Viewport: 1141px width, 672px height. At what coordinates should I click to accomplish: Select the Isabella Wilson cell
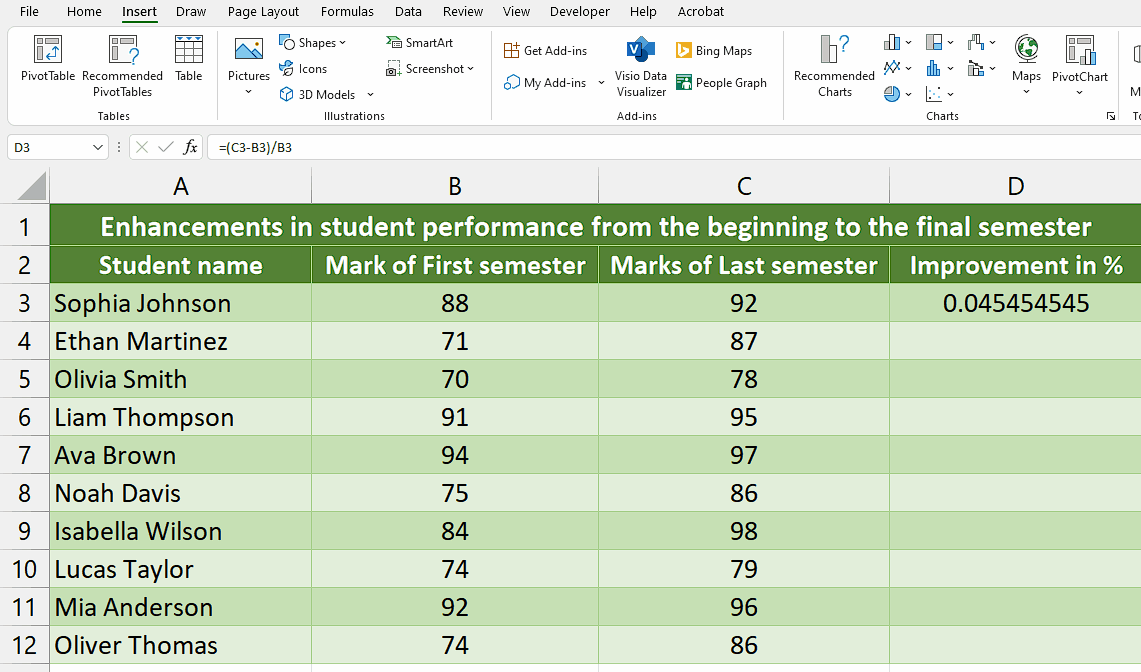[180, 531]
